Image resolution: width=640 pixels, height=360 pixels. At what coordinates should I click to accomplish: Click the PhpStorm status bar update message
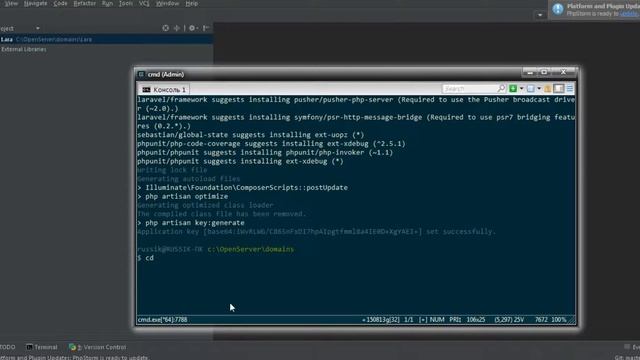(x=74, y=357)
